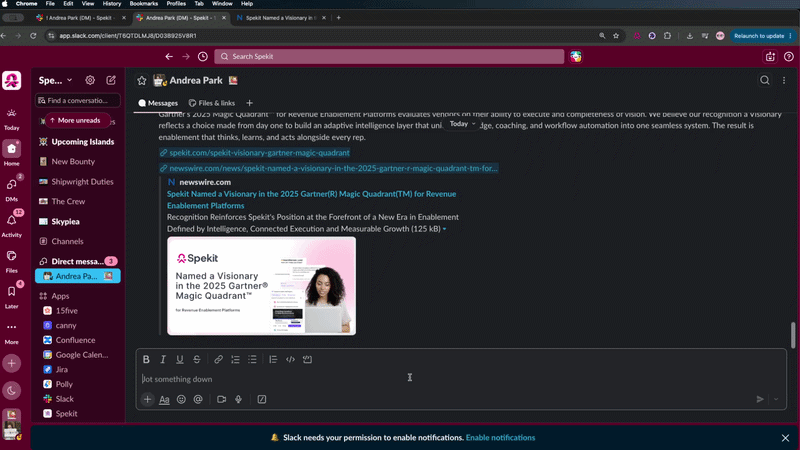
Task: Switch to the Files & links tab
Action: tap(212, 103)
